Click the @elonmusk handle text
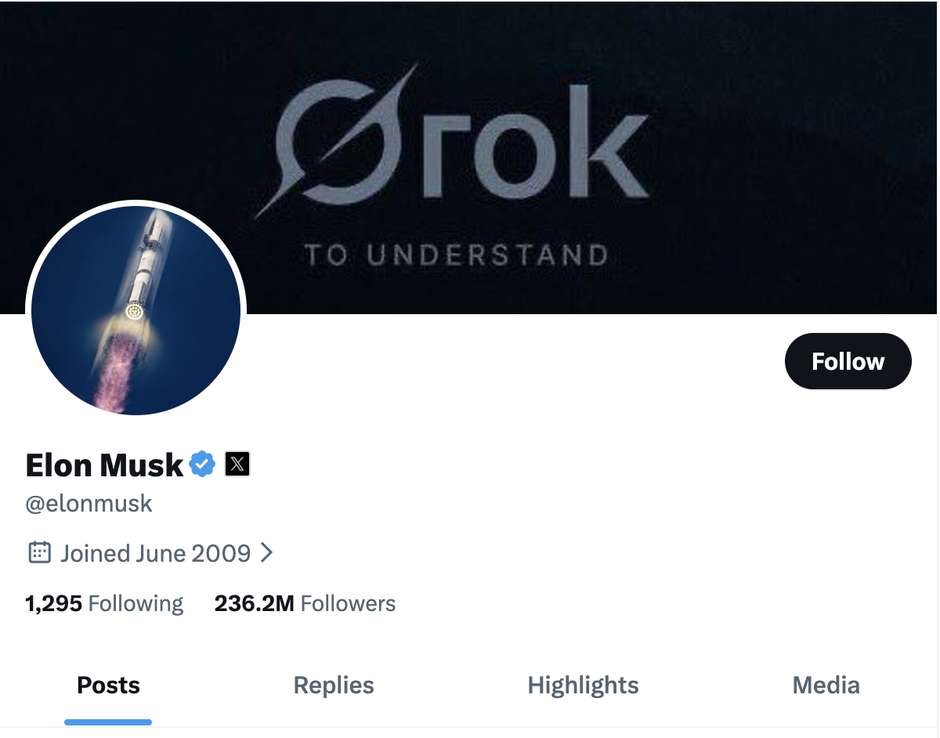 pos(88,504)
